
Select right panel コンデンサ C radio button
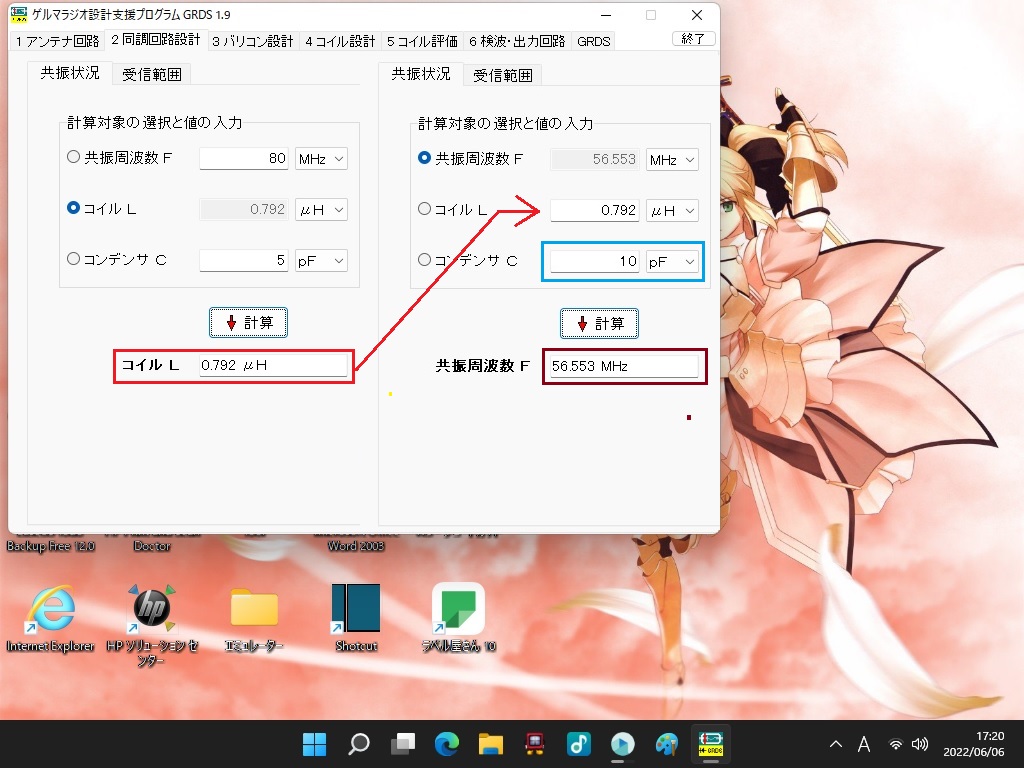(x=424, y=260)
